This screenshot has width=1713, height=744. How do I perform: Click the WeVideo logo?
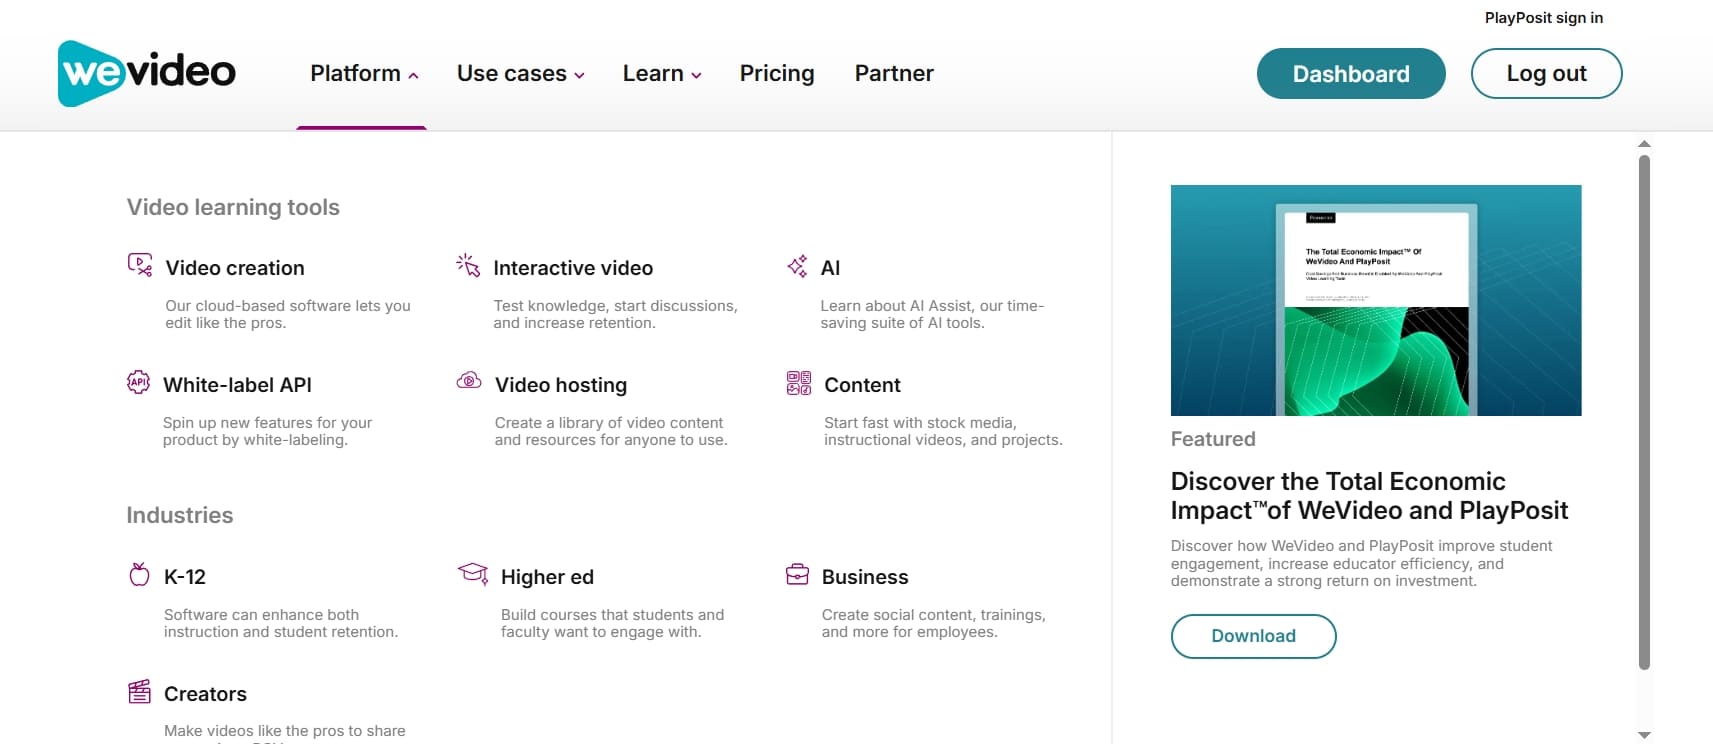pyautogui.click(x=147, y=73)
